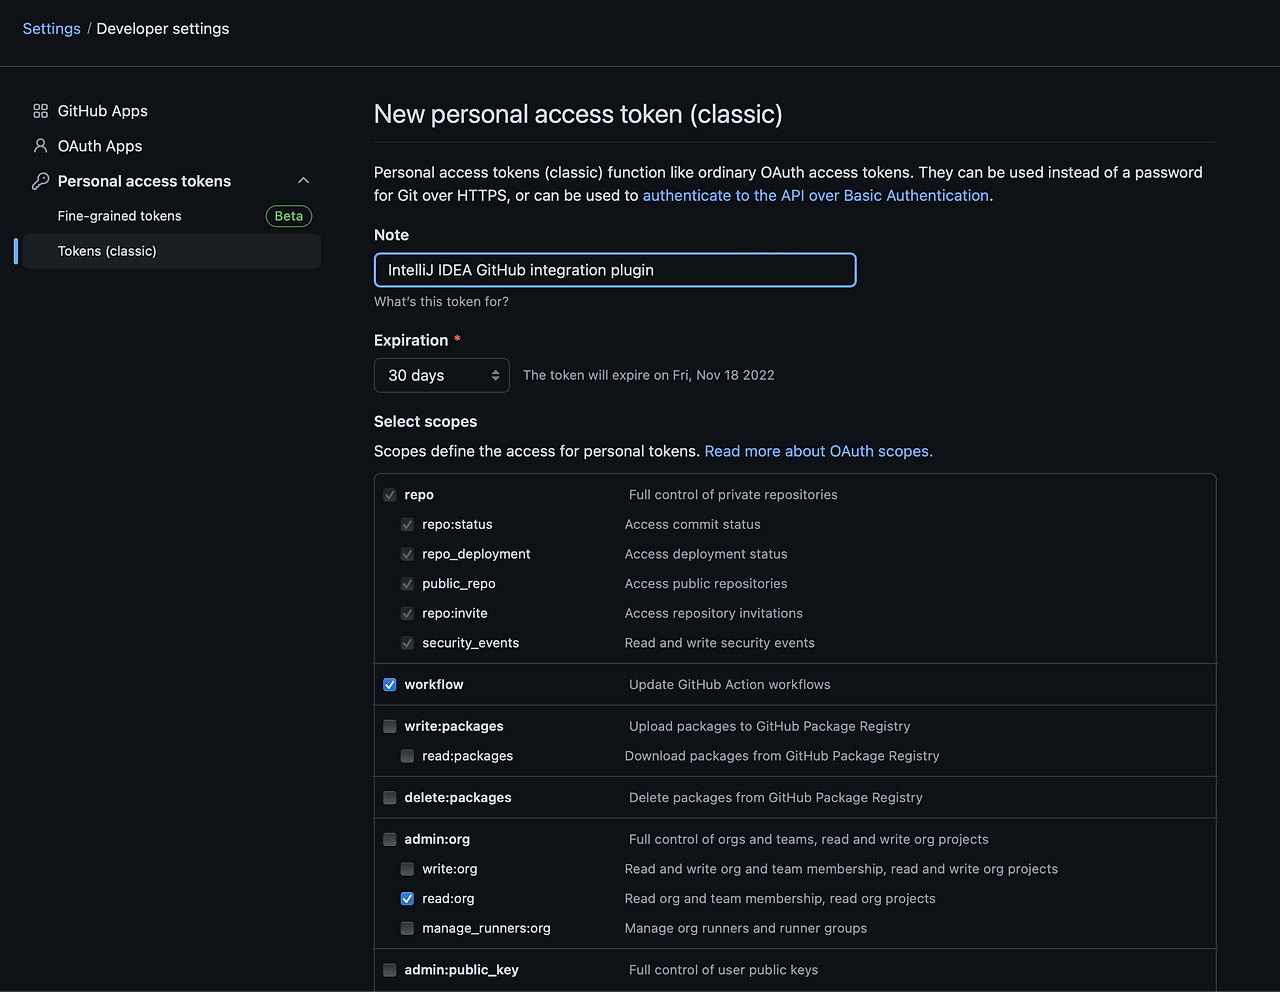
Task: Click the Note text field
Action: 615,270
